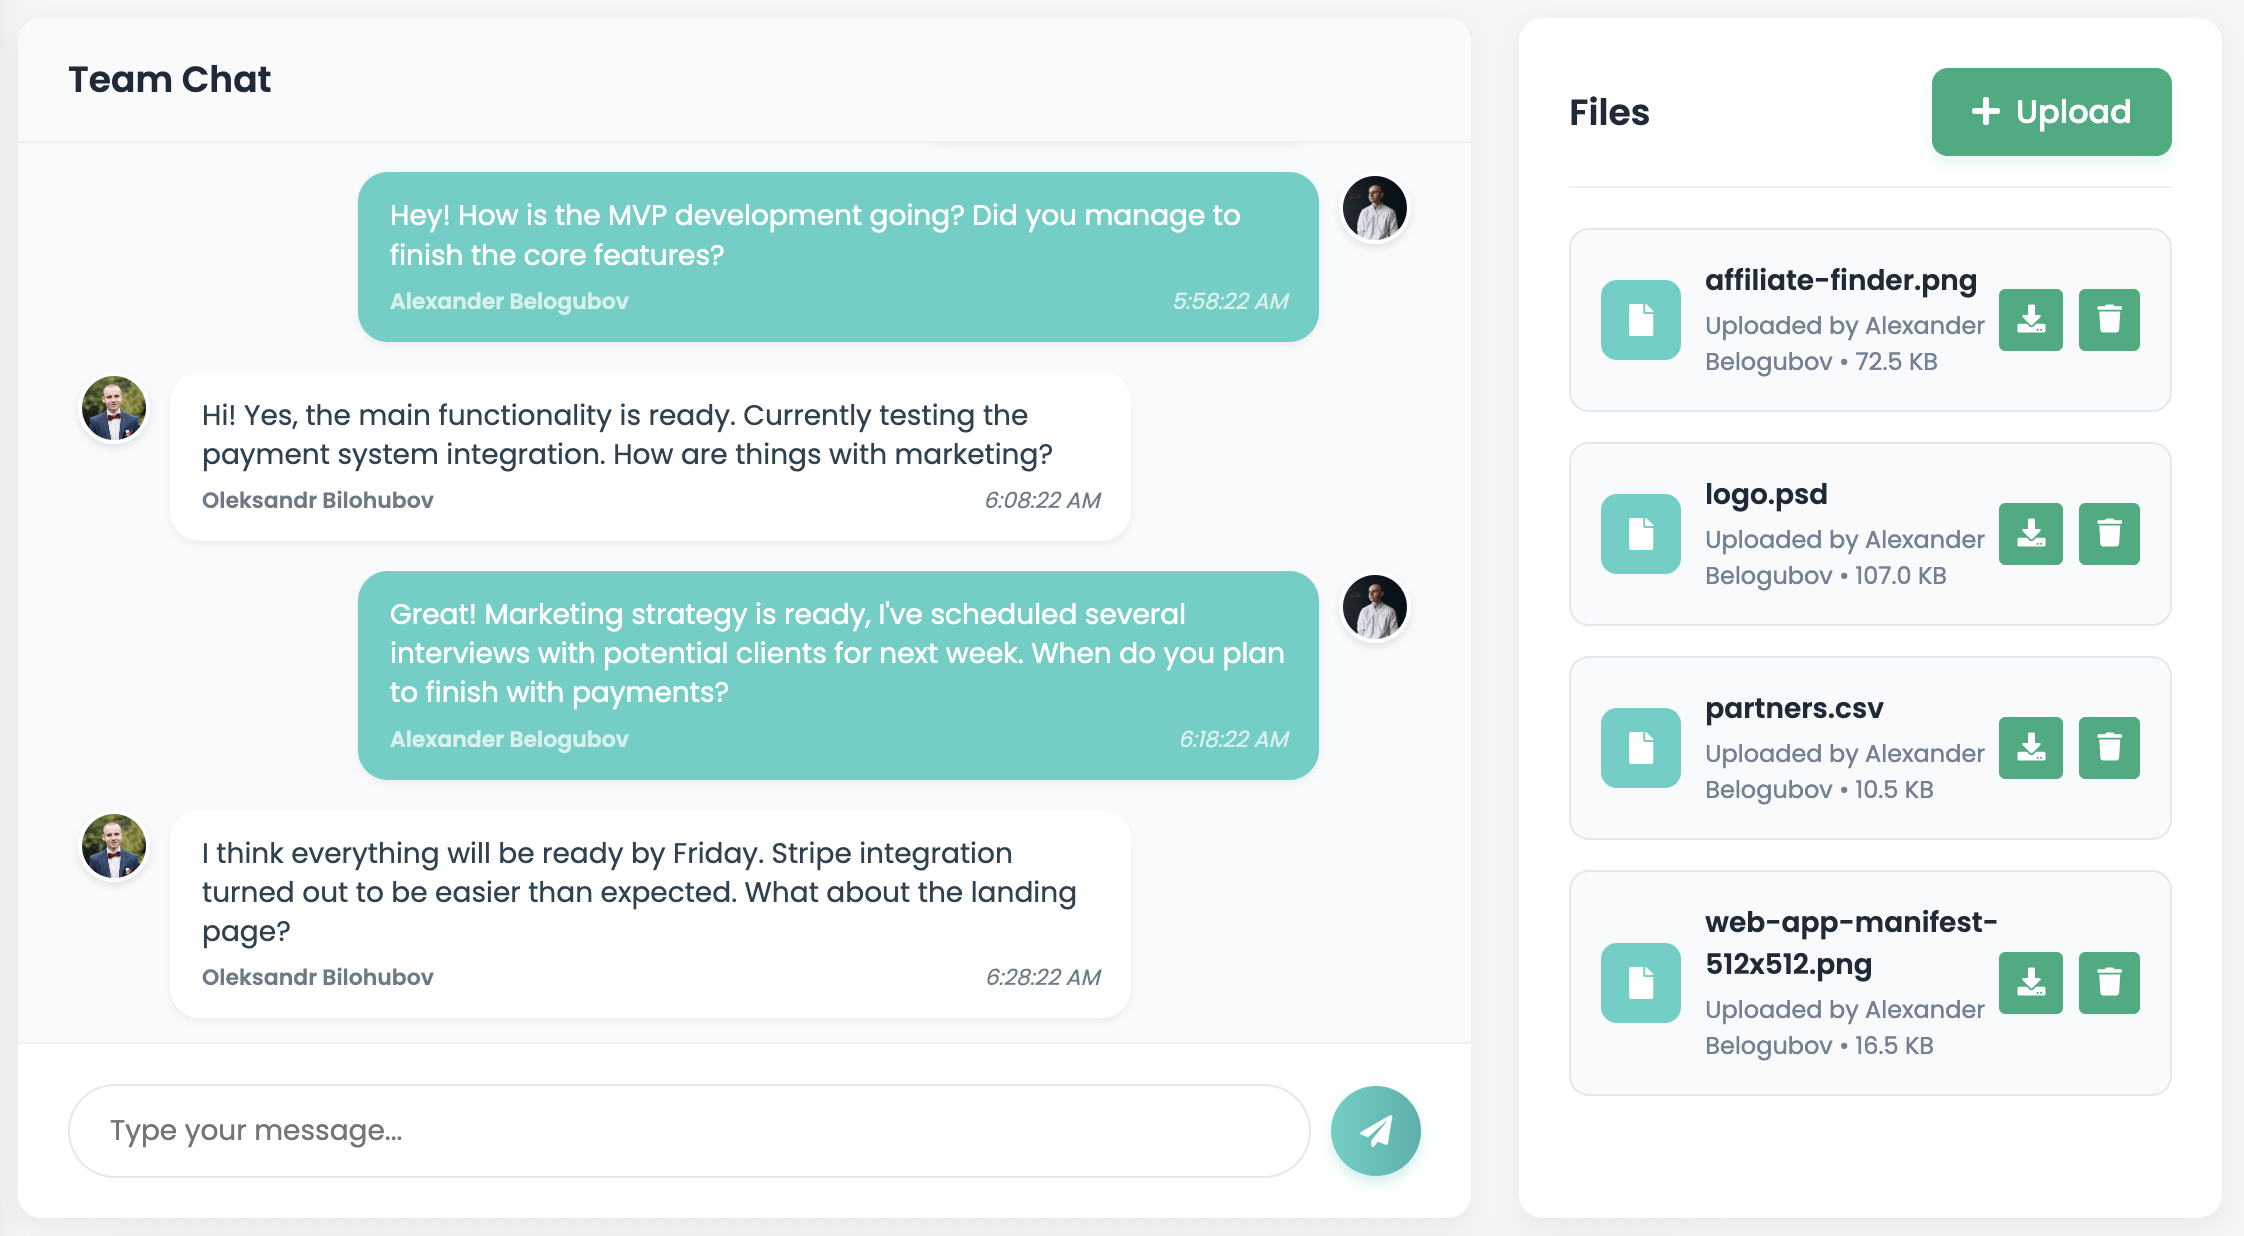Click the affiliate-finder.png document icon
The width and height of the screenshot is (2244, 1236).
pyautogui.click(x=1640, y=320)
